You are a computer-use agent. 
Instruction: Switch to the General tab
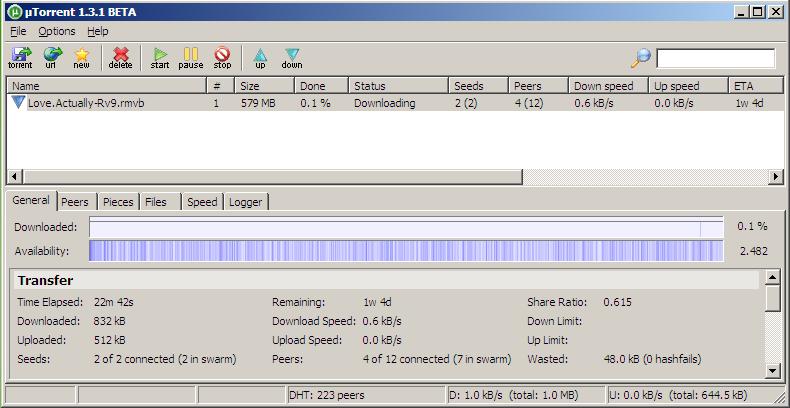pos(31,200)
